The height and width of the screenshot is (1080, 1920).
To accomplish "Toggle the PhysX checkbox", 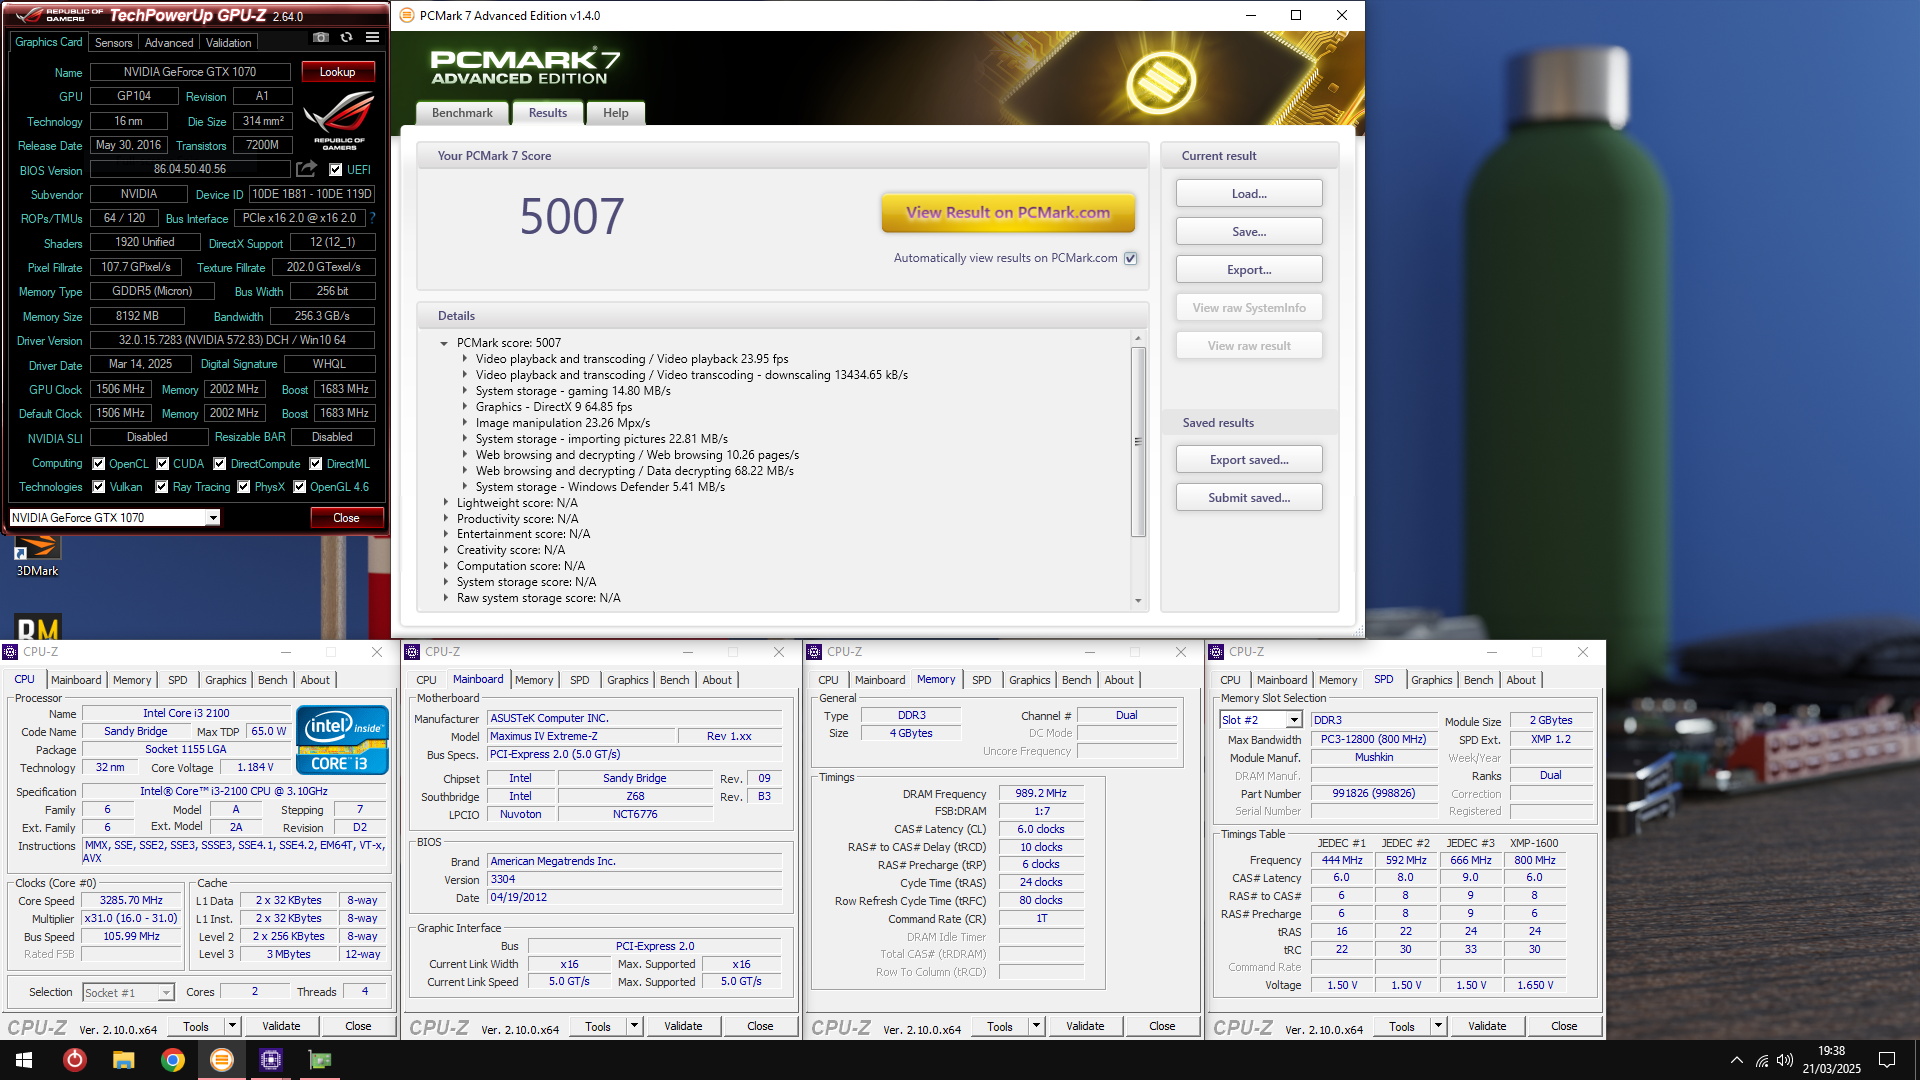I will tap(244, 487).
